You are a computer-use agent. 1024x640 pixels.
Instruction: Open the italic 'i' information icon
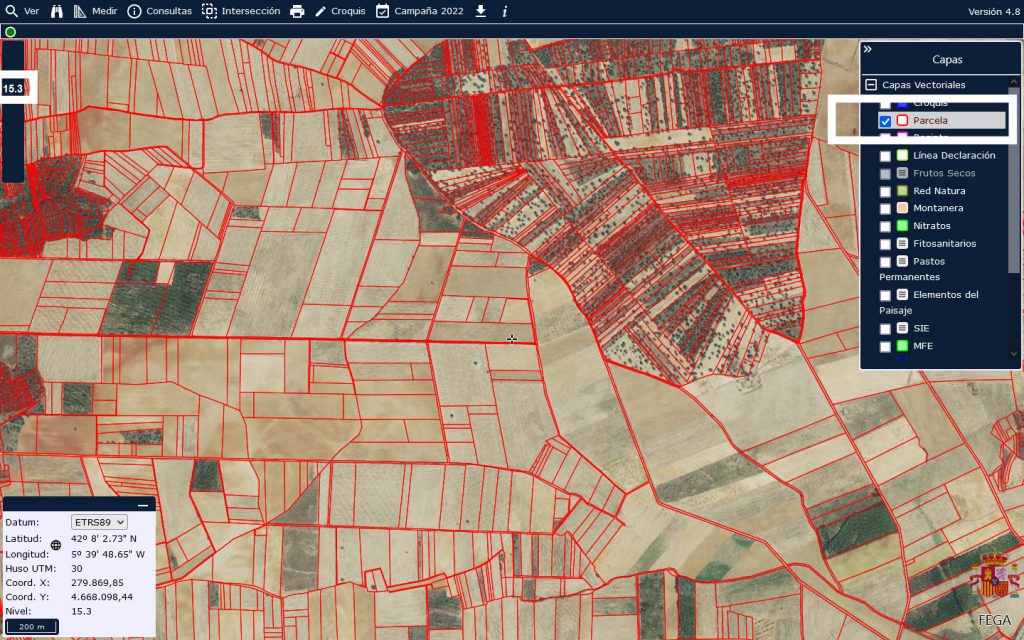click(504, 11)
